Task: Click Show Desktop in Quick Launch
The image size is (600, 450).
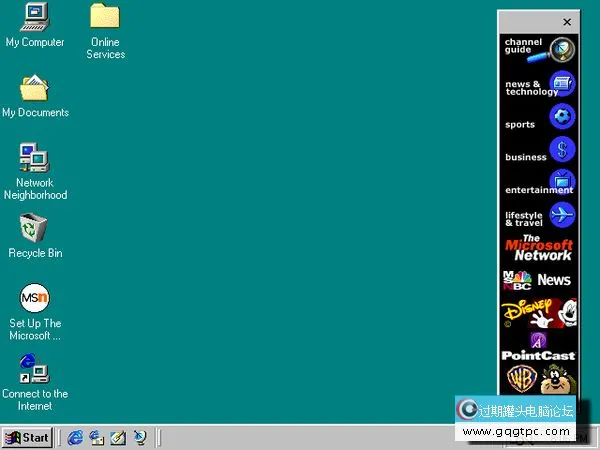Action: pos(118,437)
